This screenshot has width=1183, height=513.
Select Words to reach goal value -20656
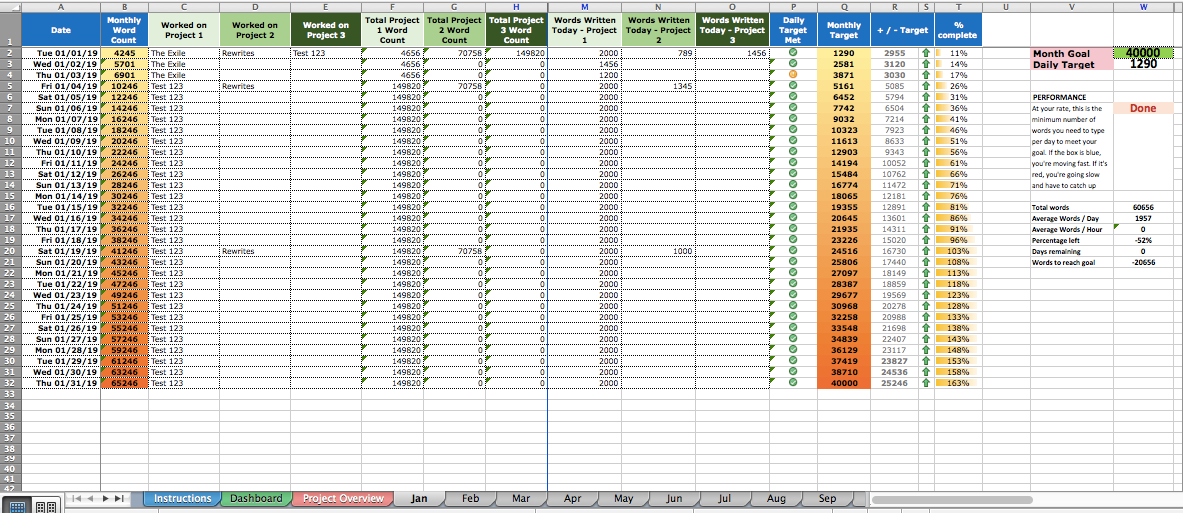tap(1143, 263)
